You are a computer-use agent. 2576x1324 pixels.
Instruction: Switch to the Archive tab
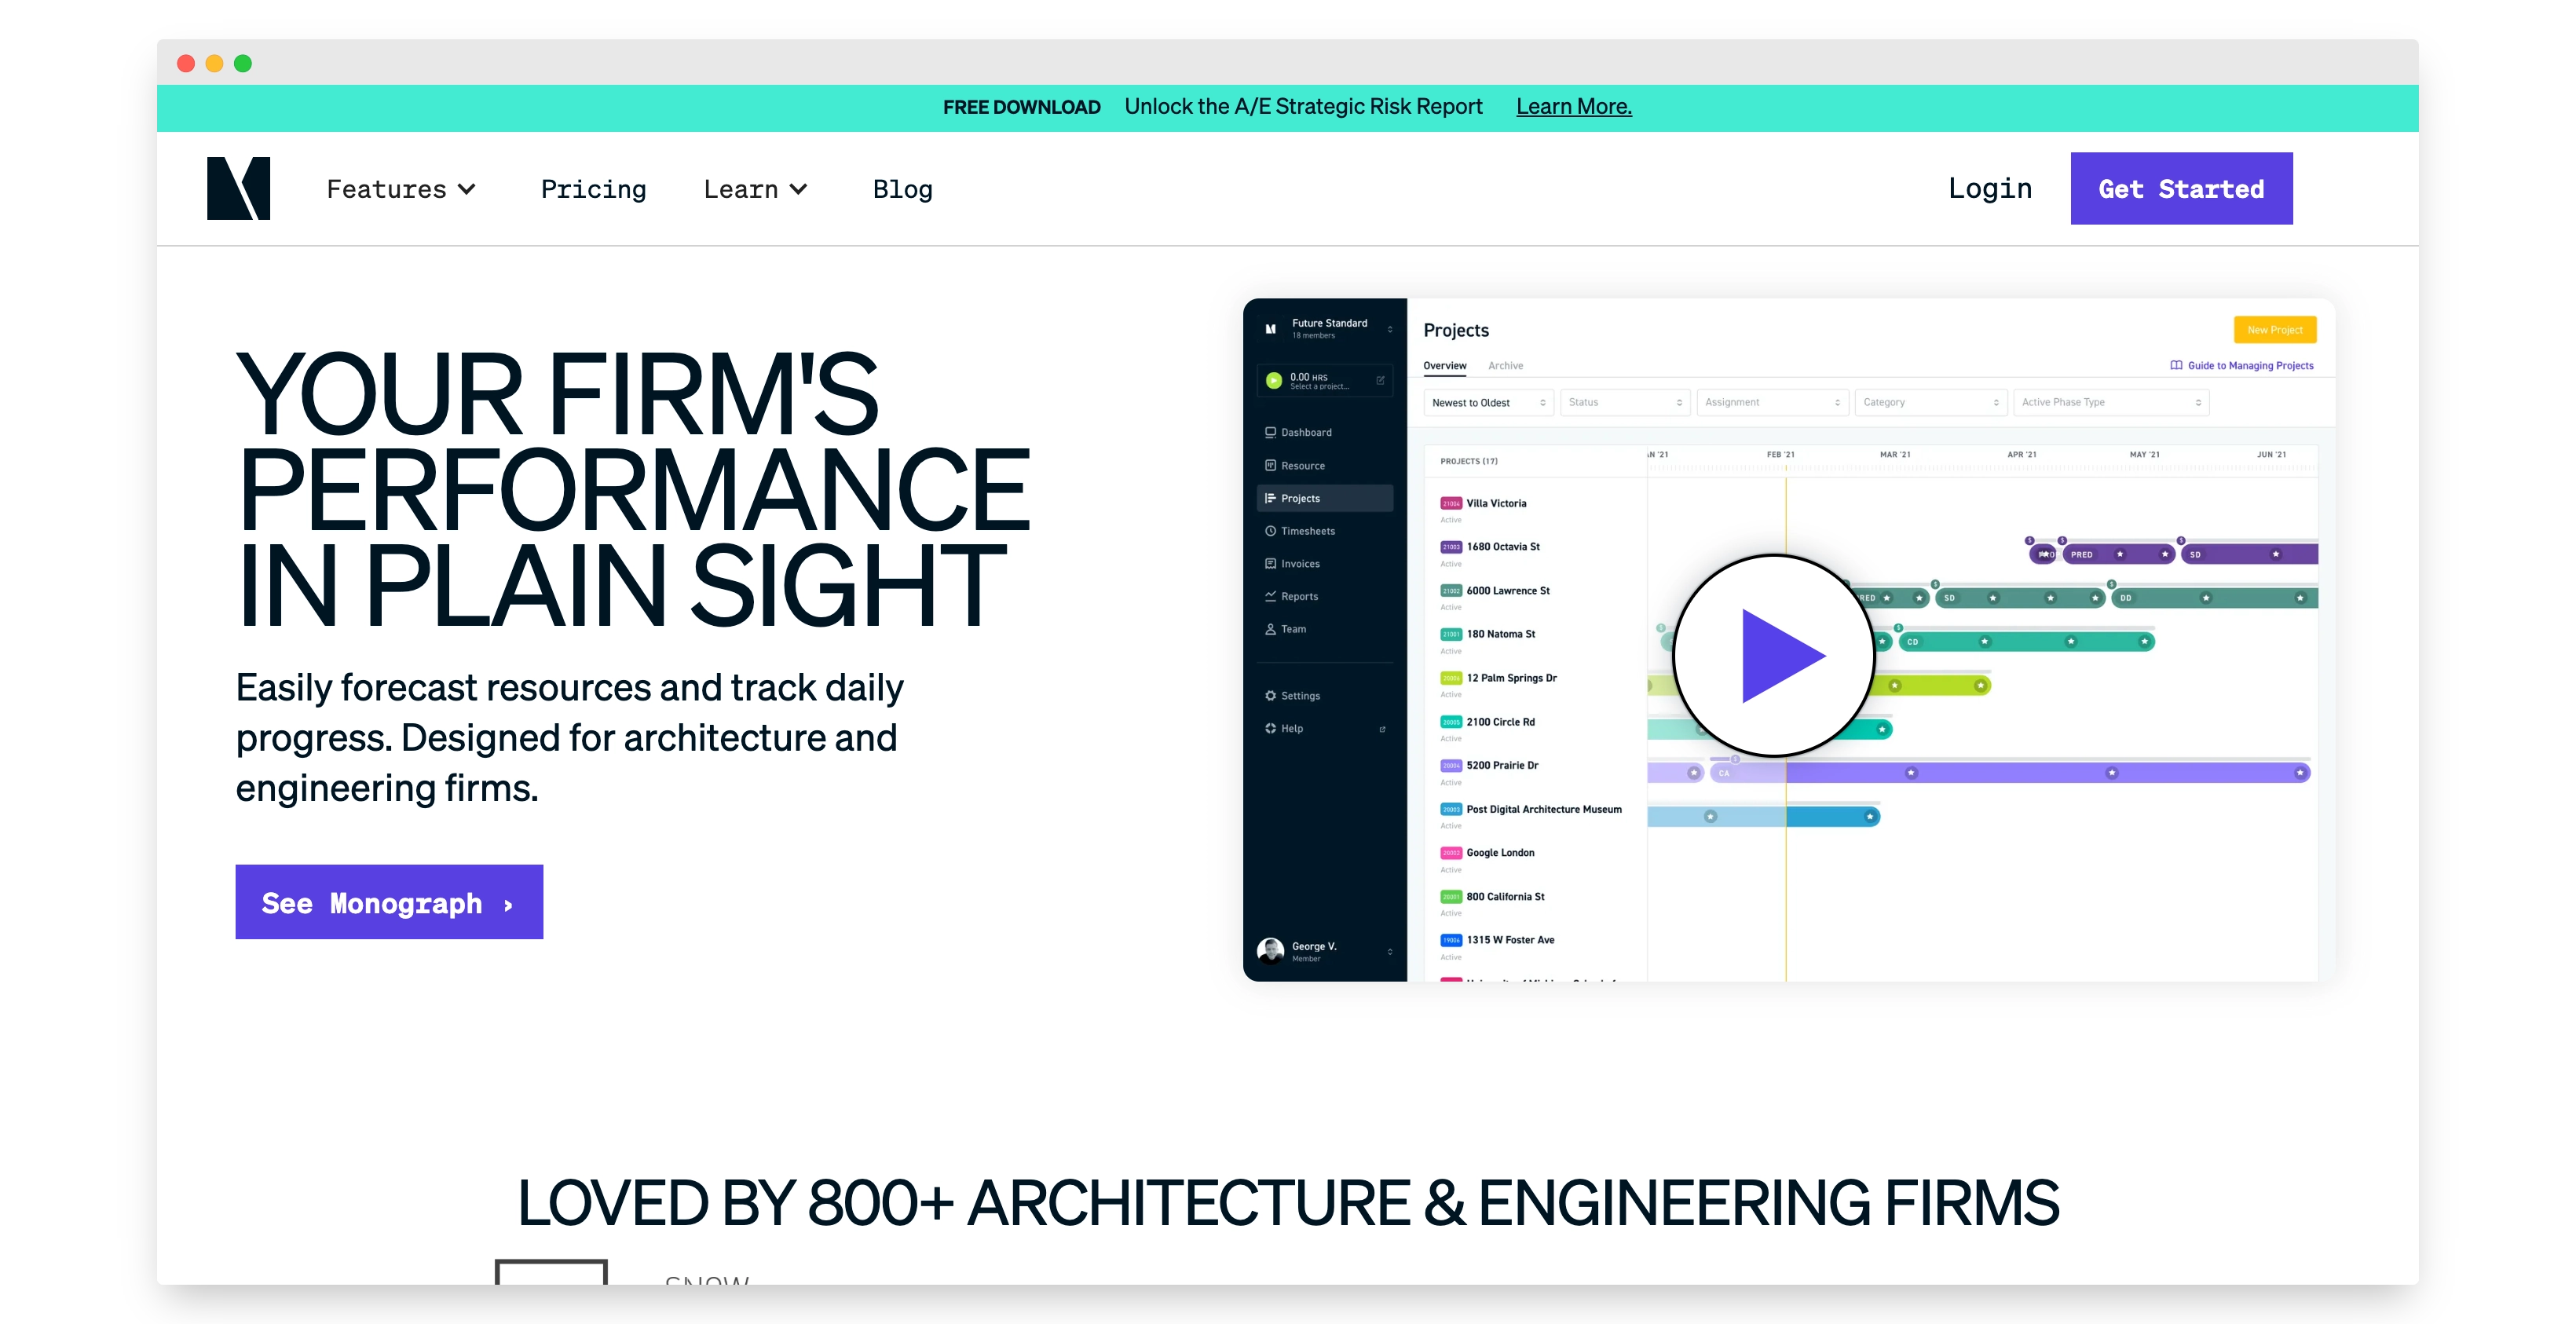point(1505,366)
